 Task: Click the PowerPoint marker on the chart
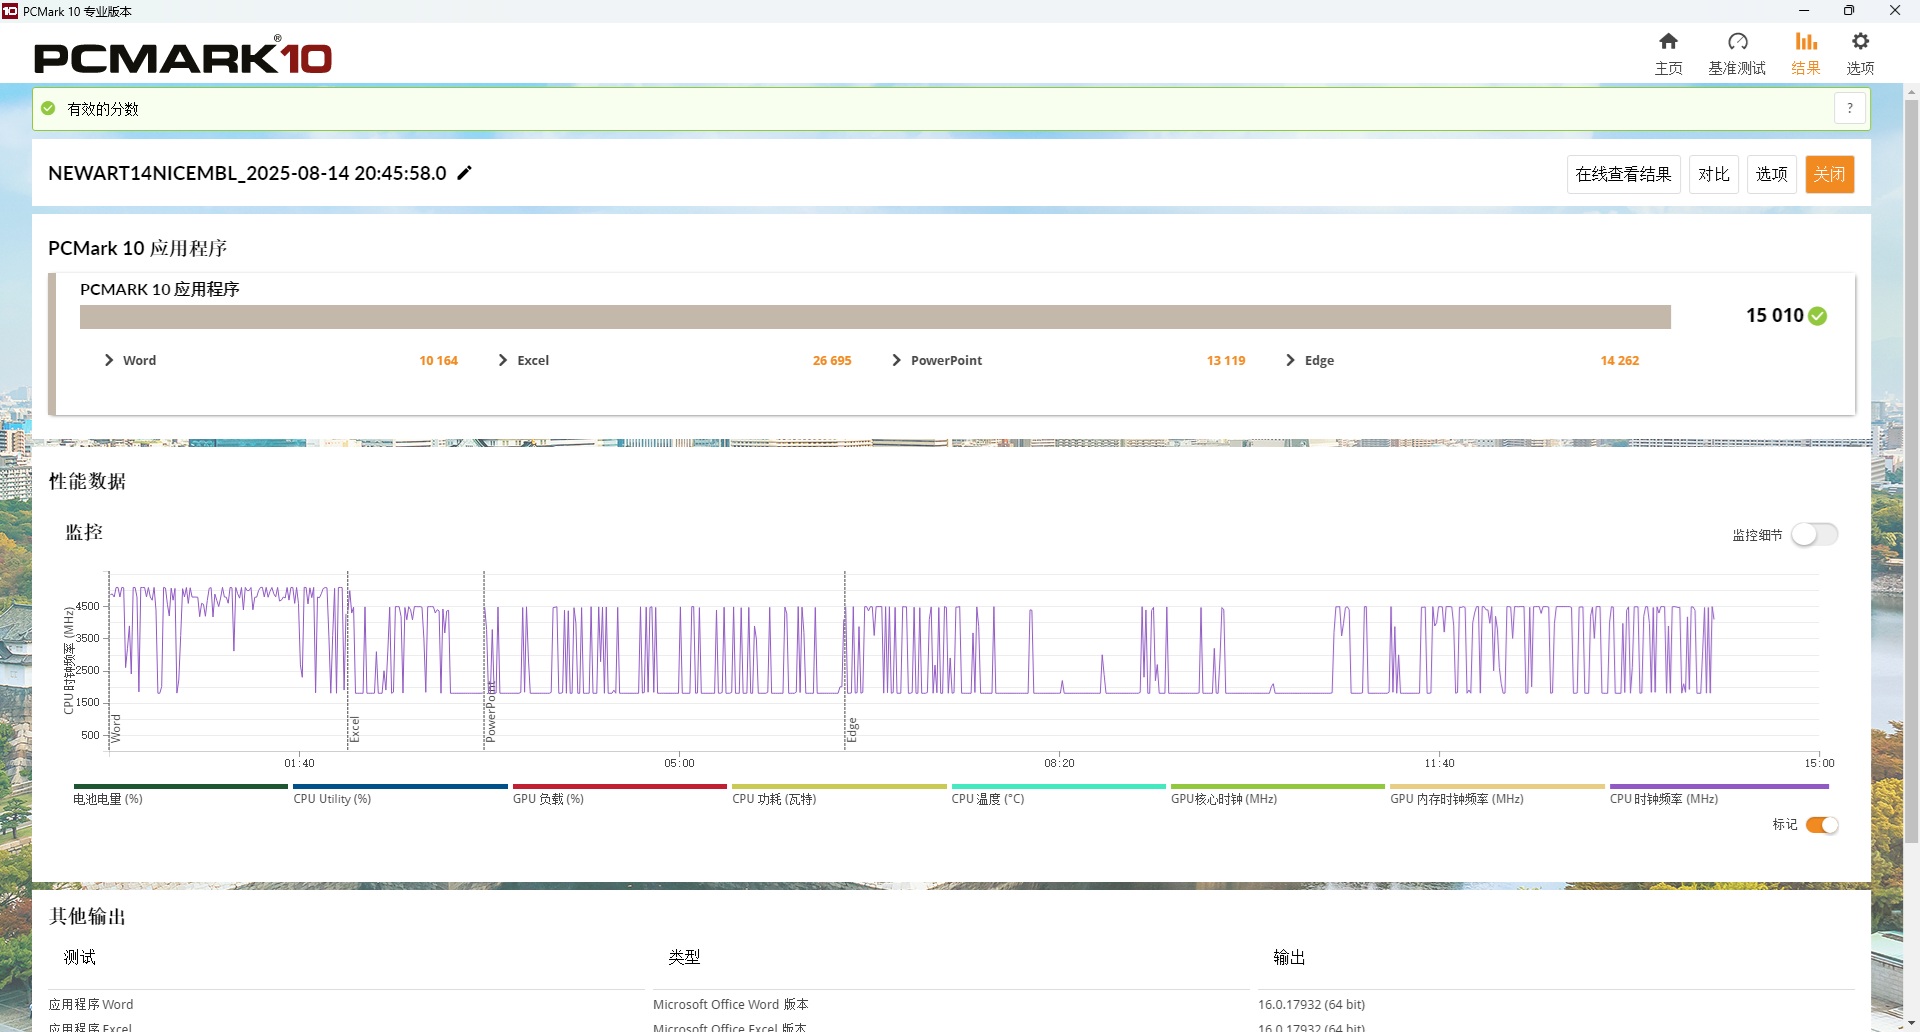click(x=491, y=712)
